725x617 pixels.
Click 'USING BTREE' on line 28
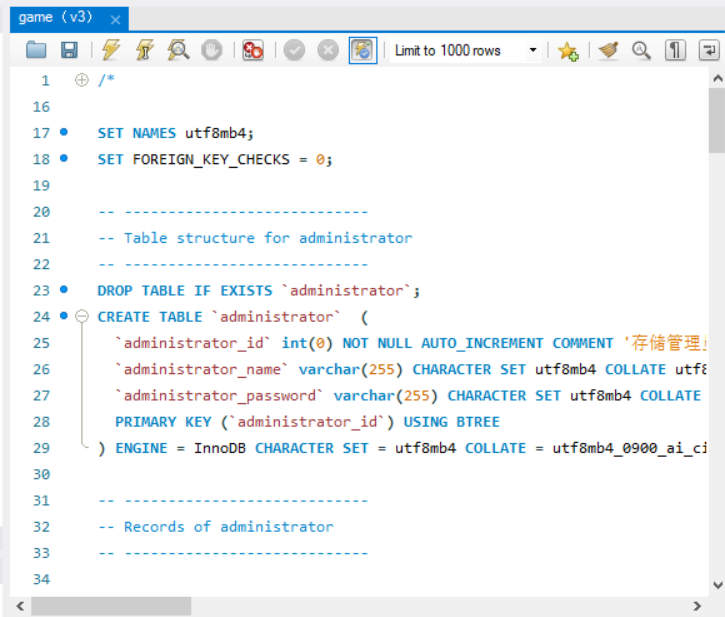pos(452,422)
